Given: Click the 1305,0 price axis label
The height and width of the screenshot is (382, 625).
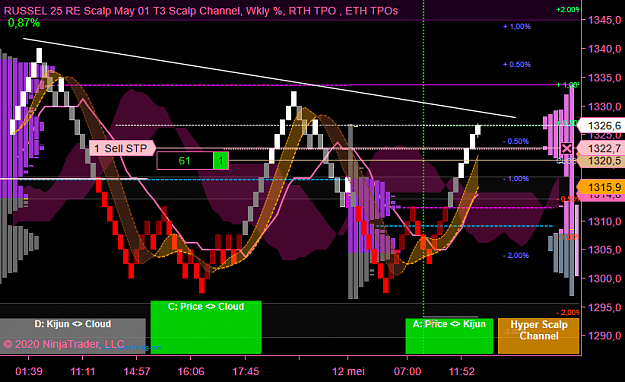Looking at the screenshot, I should [x=604, y=250].
